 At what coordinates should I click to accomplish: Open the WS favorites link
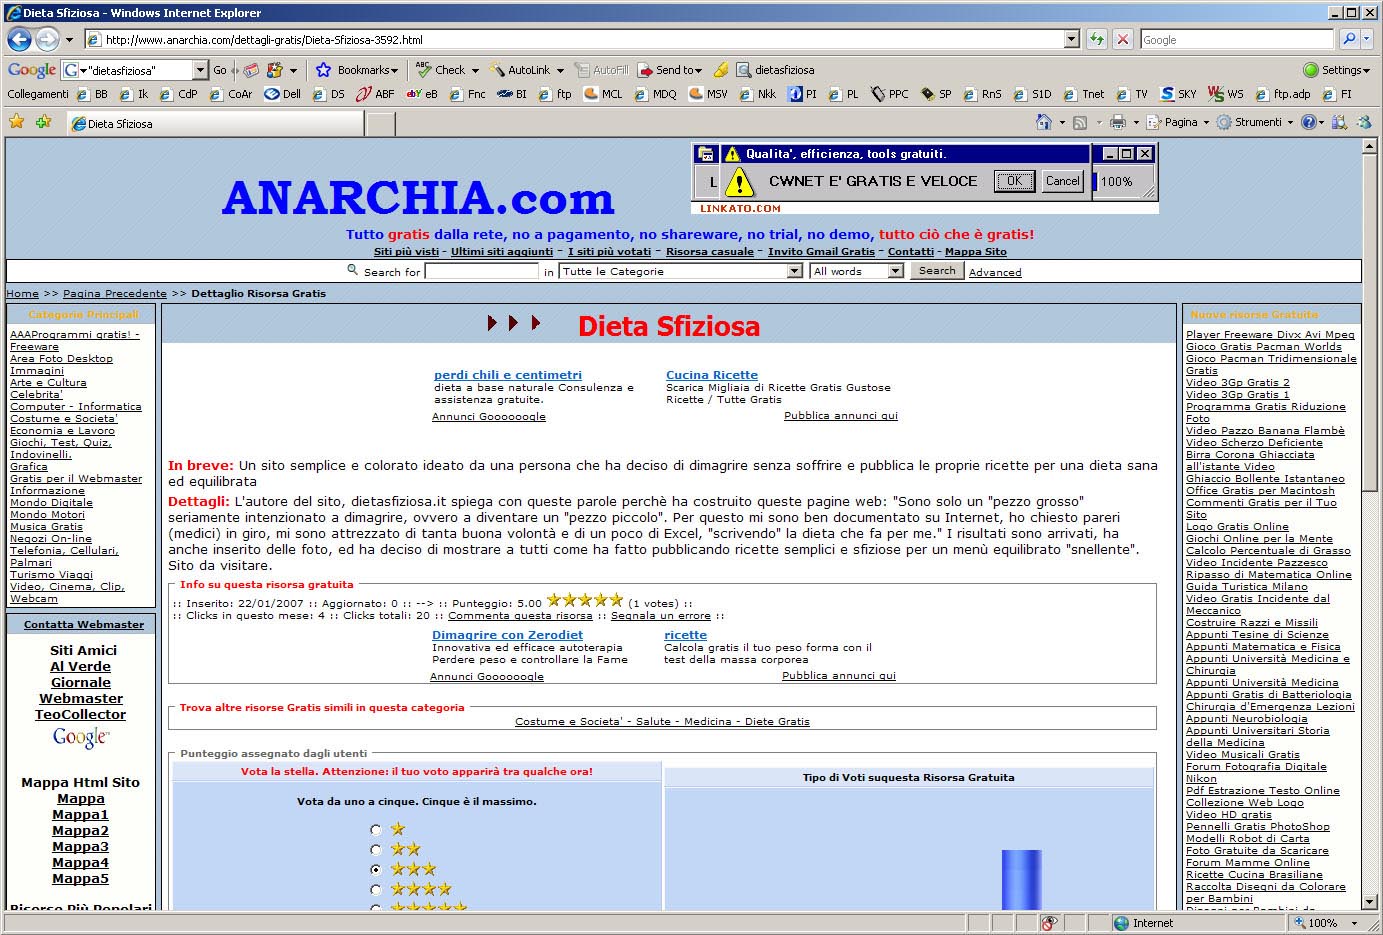tap(1226, 94)
